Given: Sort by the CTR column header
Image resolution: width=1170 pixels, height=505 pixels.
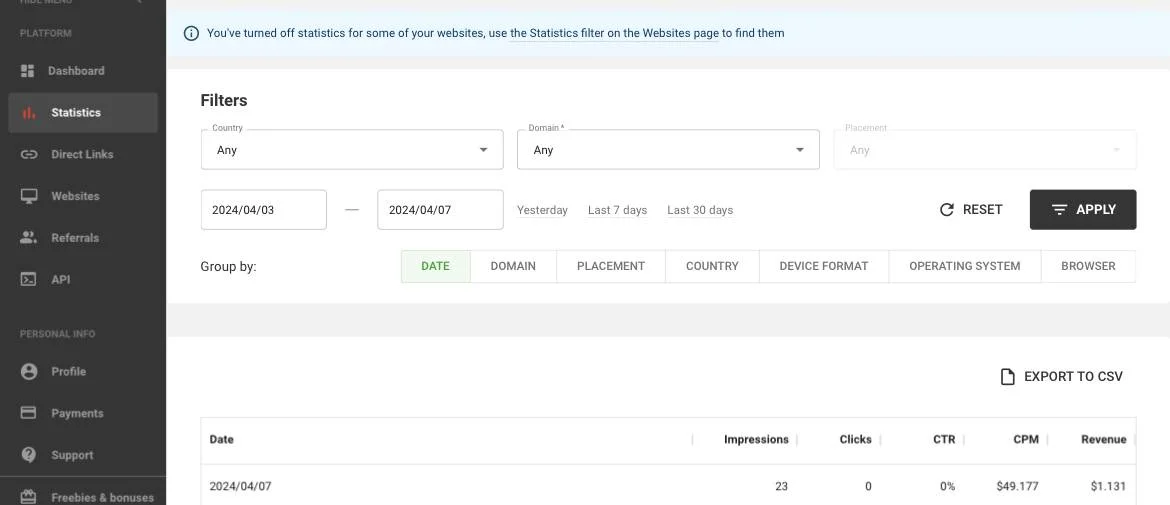Looking at the screenshot, I should (x=944, y=439).
